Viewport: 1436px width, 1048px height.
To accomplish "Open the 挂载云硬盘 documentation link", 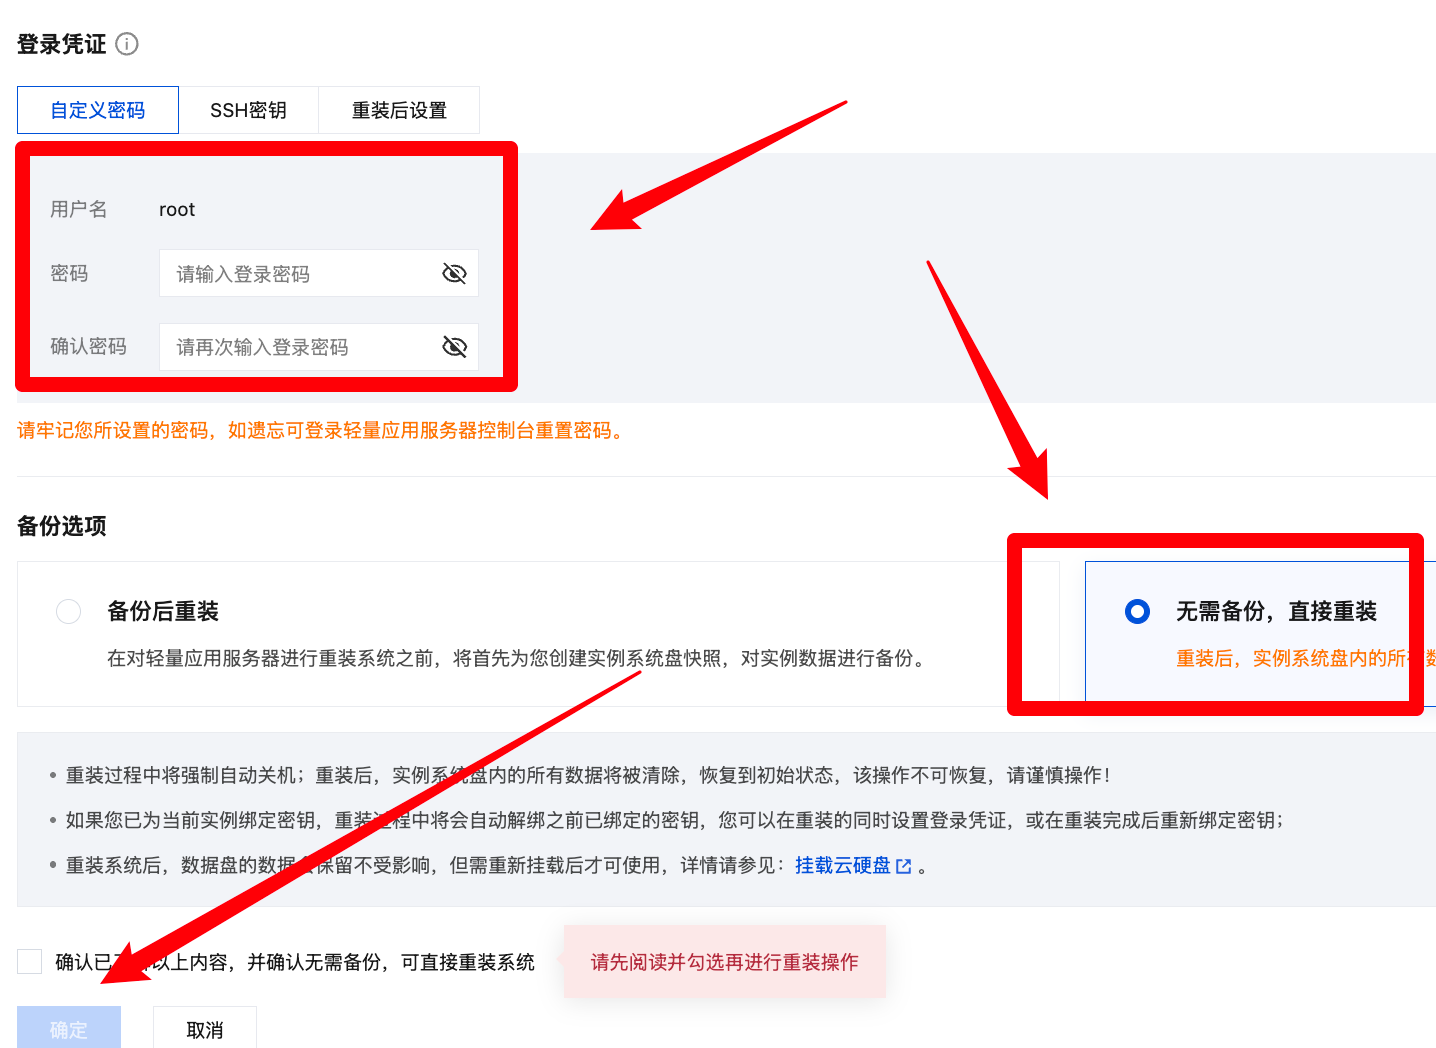I will coord(845,865).
